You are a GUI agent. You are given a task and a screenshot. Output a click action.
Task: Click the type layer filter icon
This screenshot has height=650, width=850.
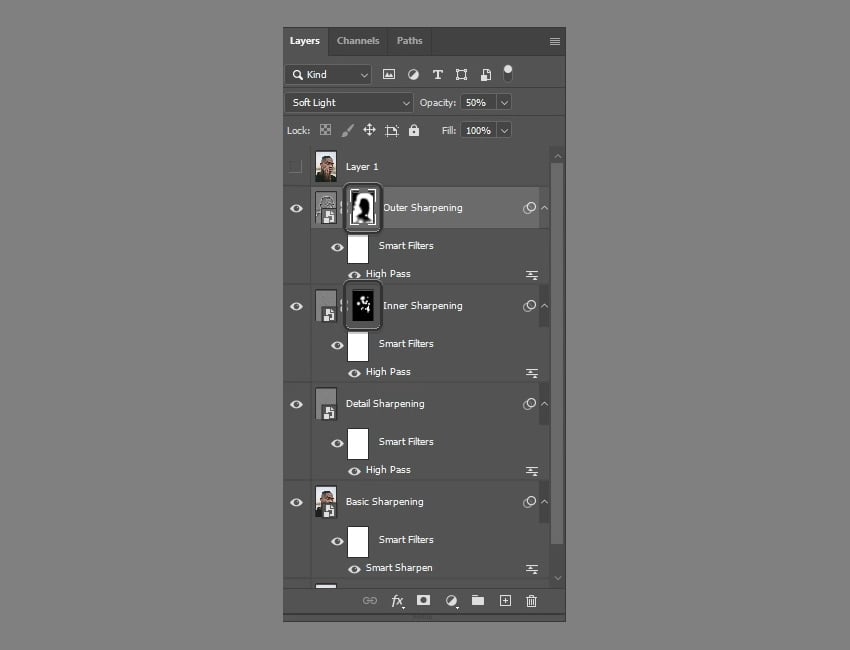pyautogui.click(x=437, y=75)
